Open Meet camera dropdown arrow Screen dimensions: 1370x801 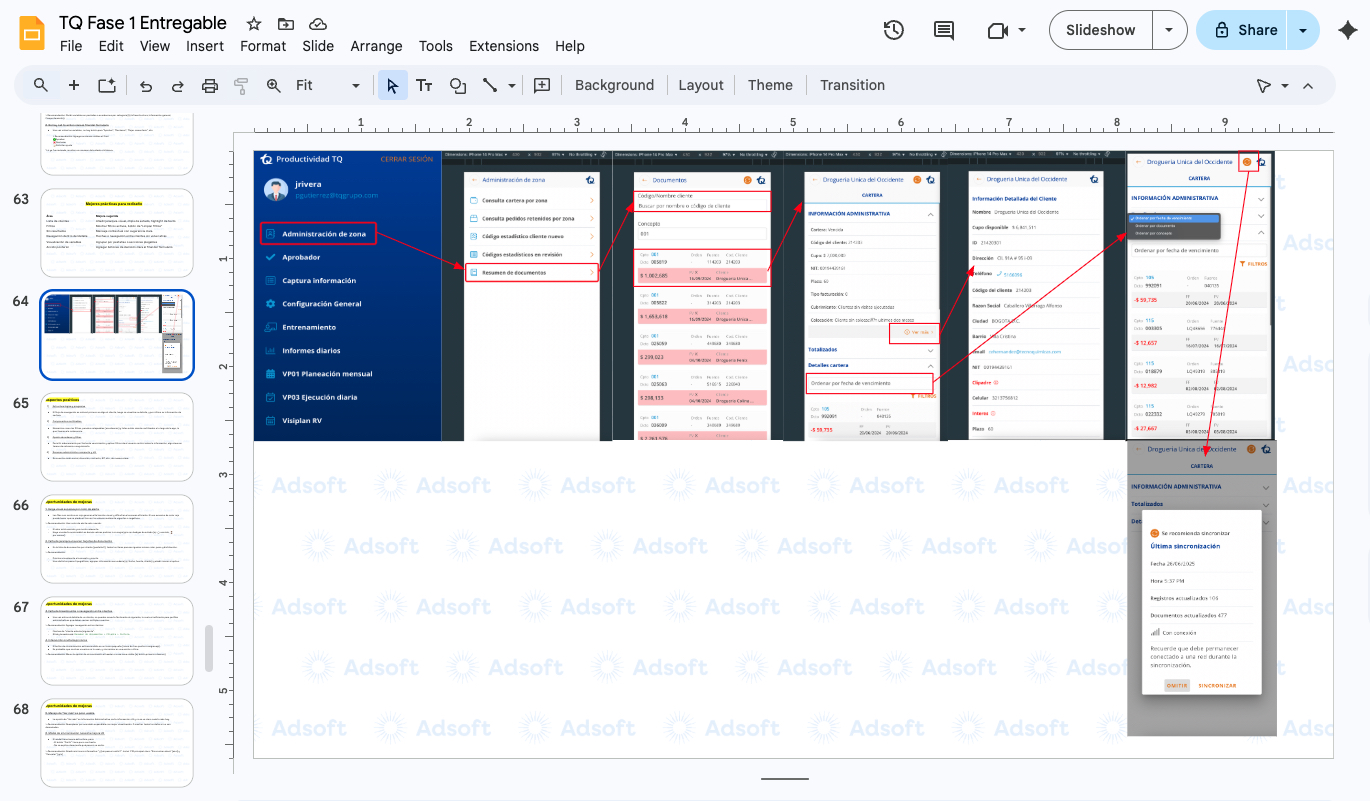coord(1022,30)
